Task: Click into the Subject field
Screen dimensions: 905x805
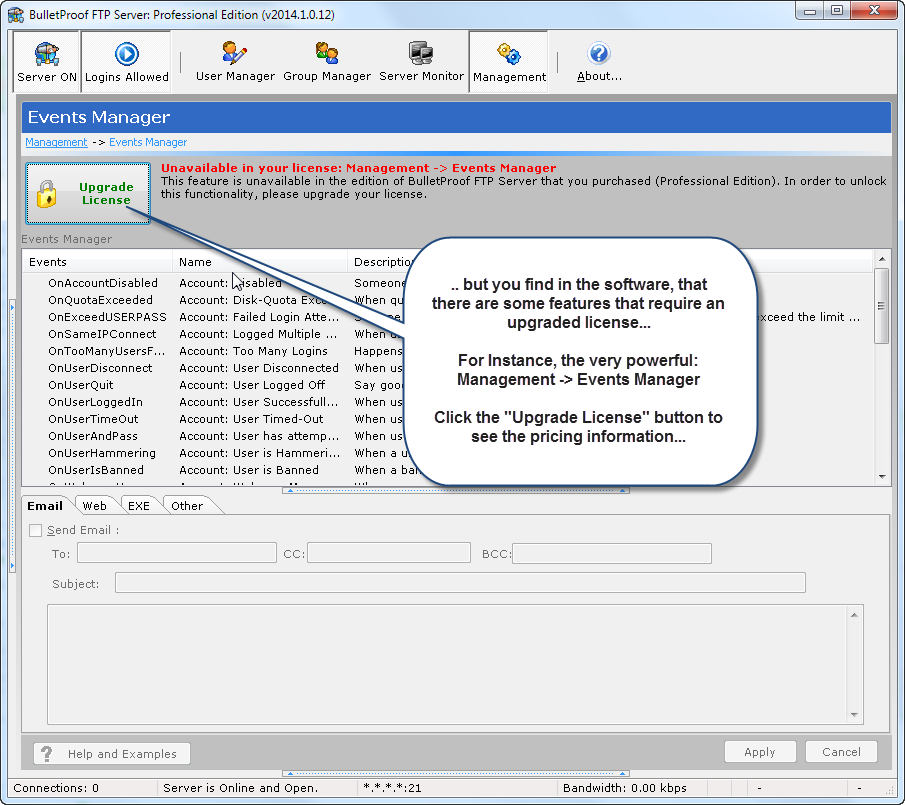Action: point(460,582)
